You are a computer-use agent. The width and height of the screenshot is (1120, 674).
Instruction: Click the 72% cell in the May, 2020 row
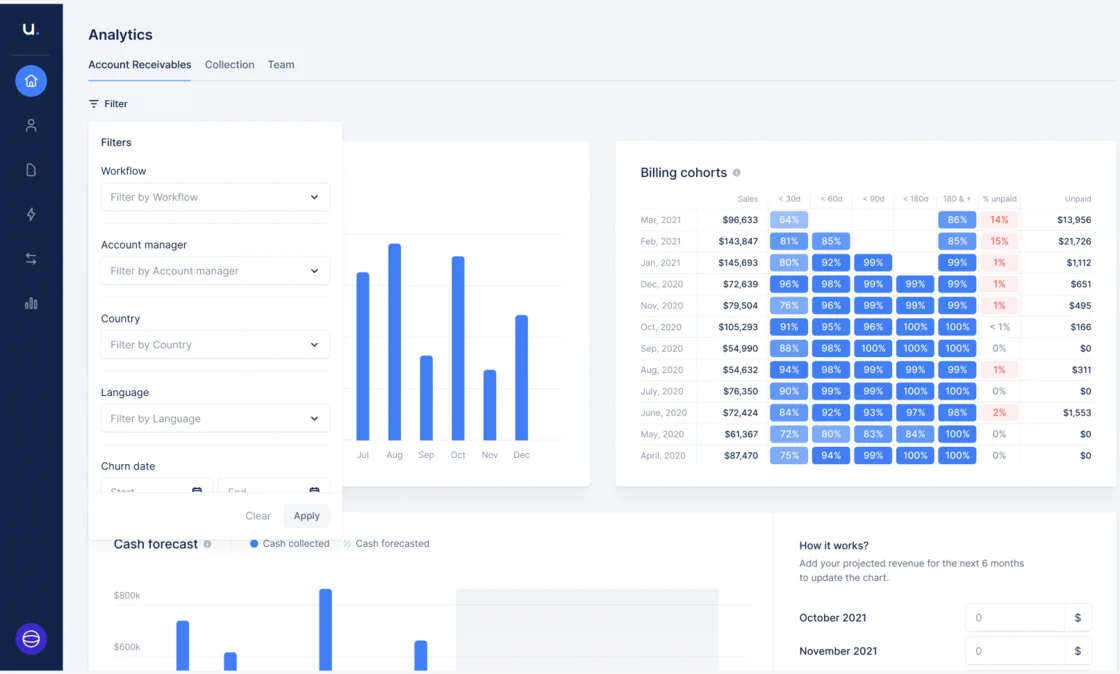(789, 434)
